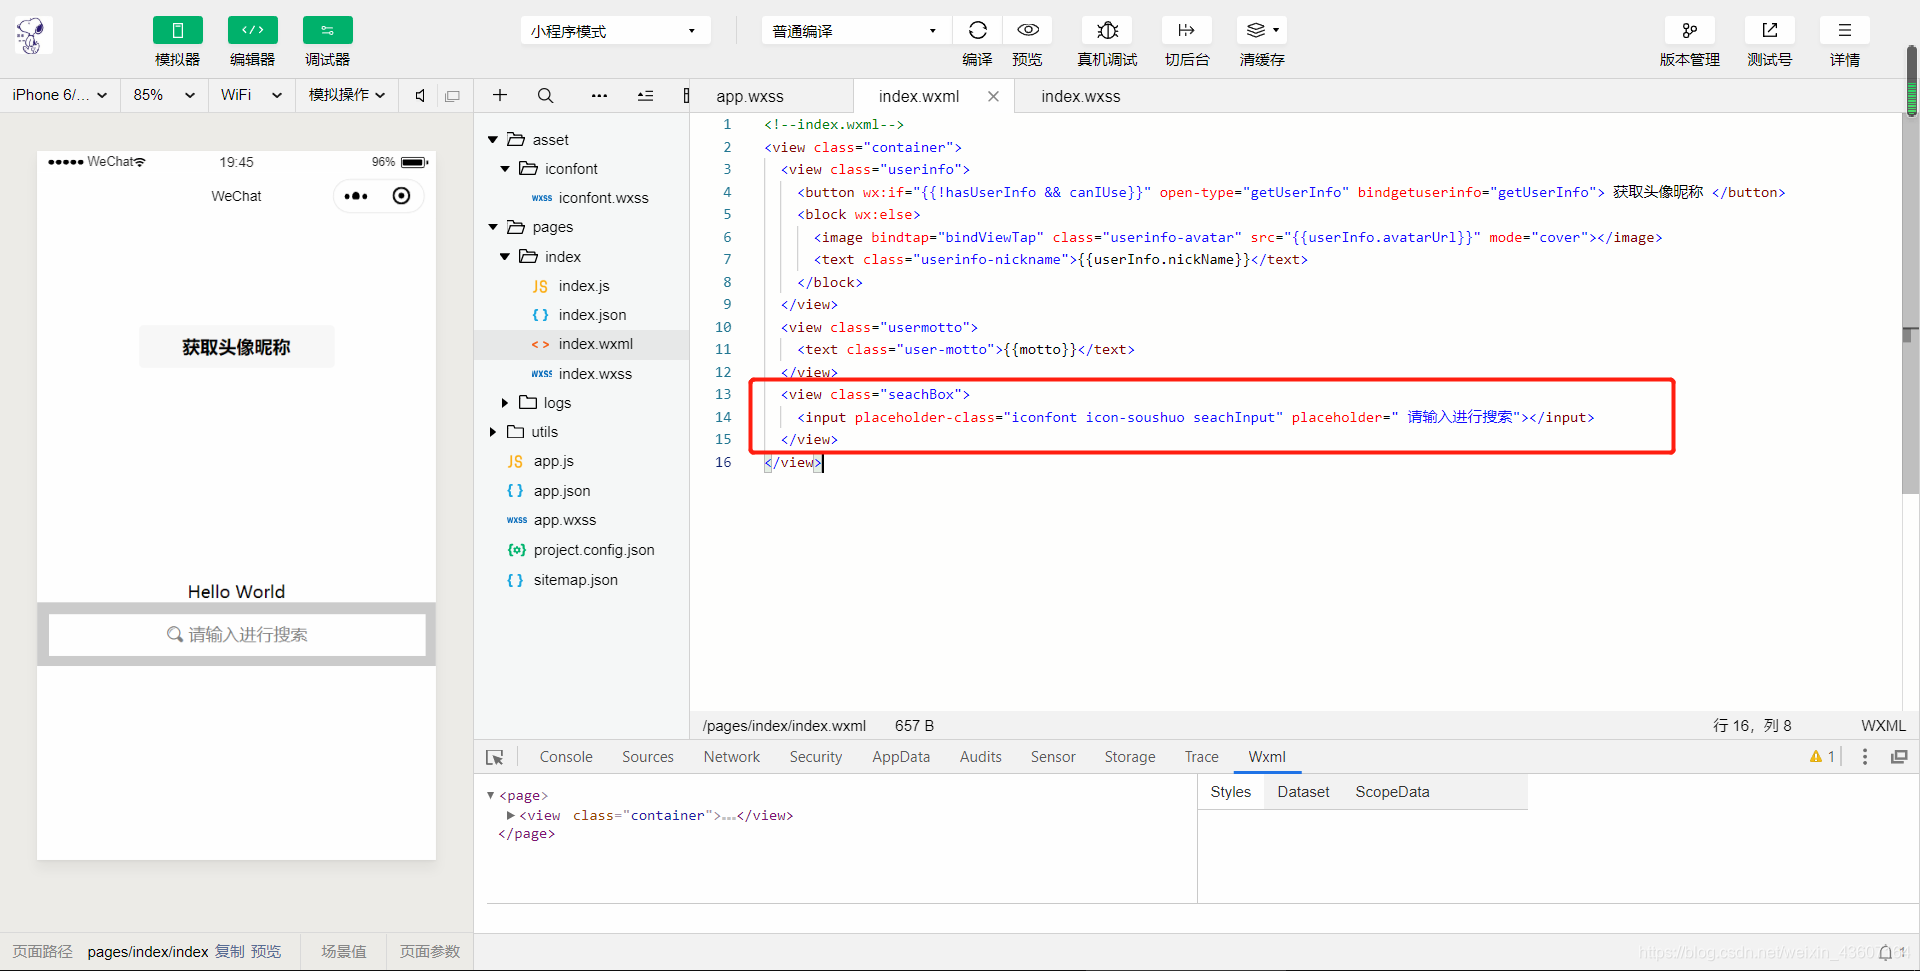This screenshot has width=1920, height=971.
Task: Toggle simulator sound mute icon
Action: point(420,96)
